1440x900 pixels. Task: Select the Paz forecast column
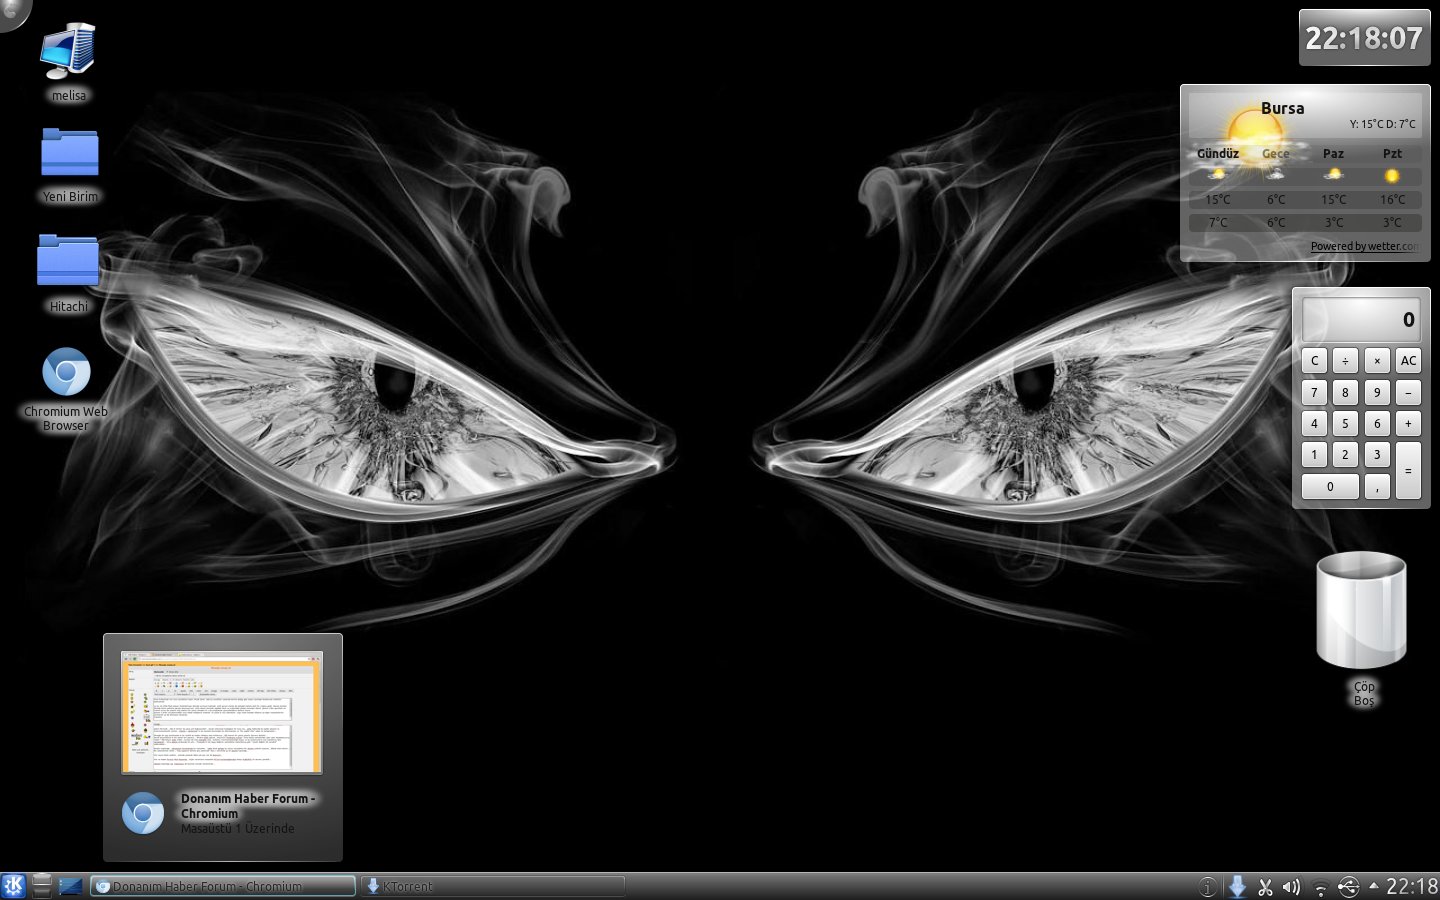coord(1333,153)
